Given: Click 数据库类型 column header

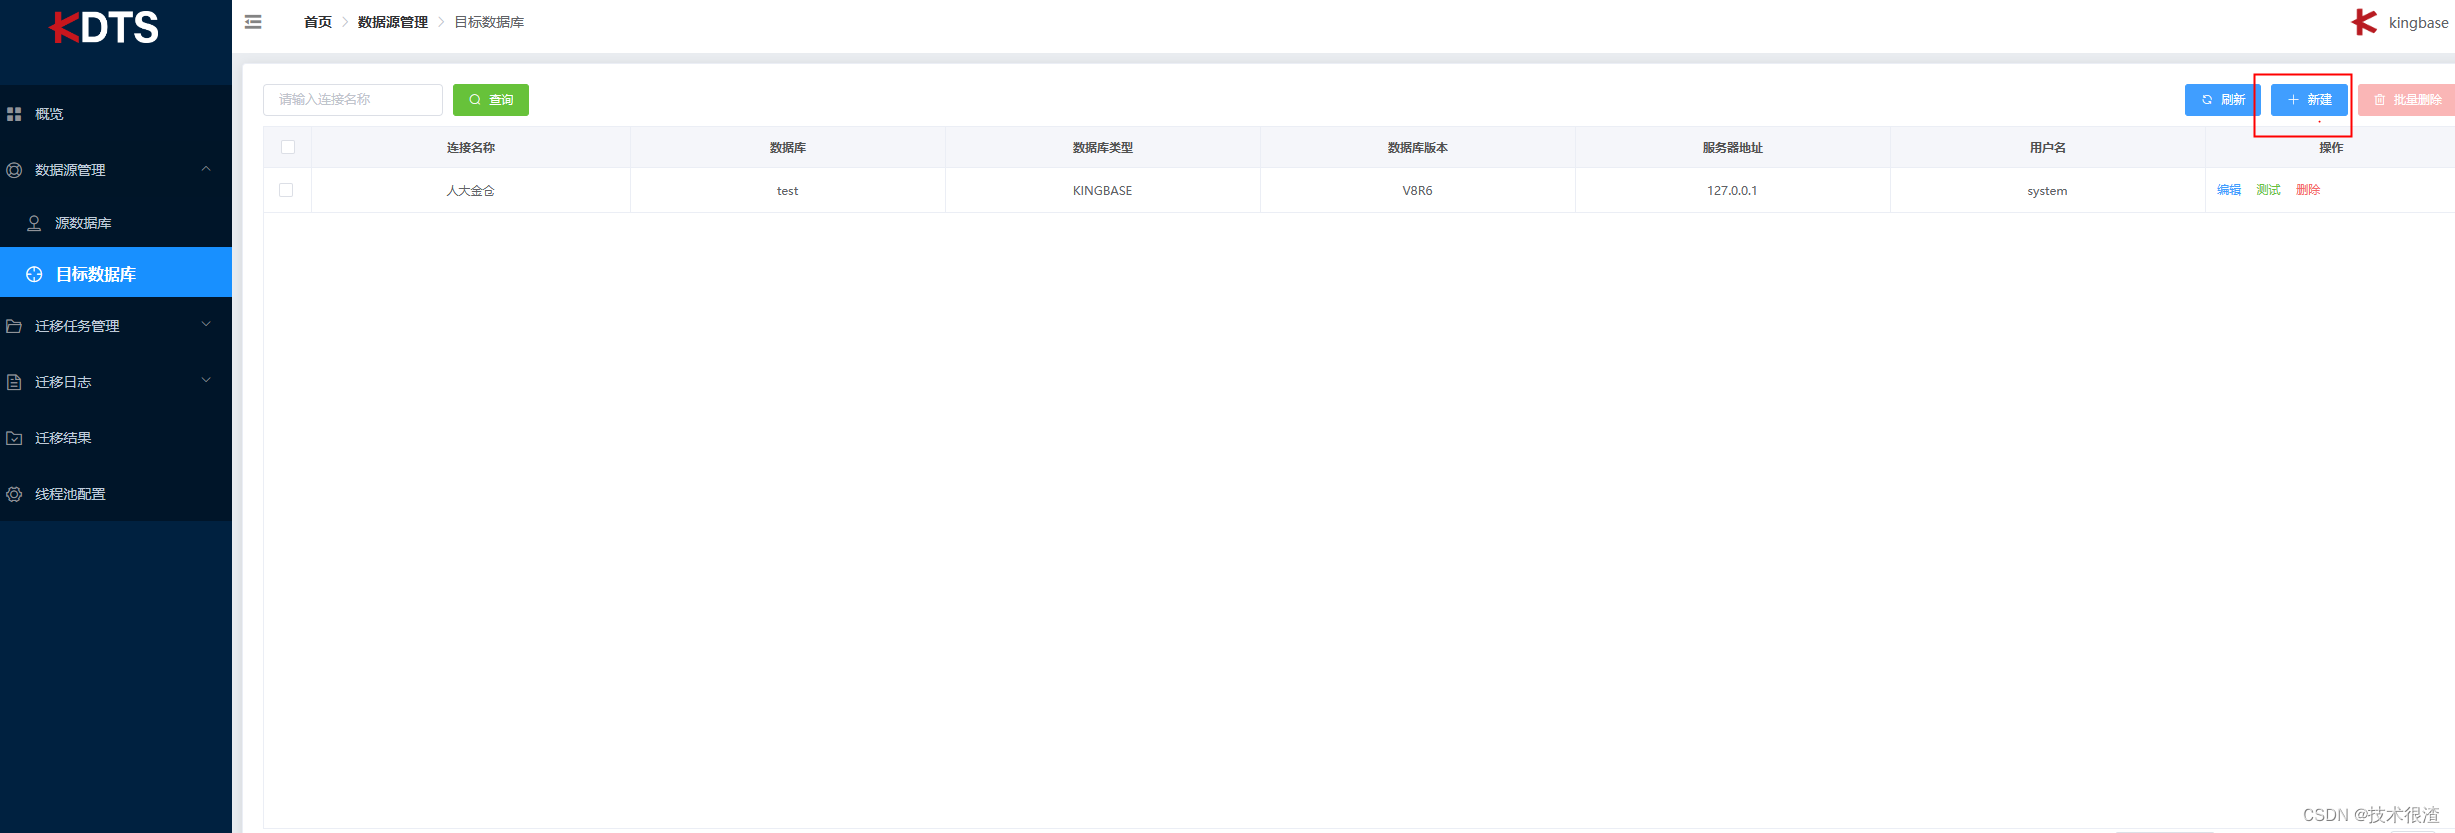Looking at the screenshot, I should 1103,147.
